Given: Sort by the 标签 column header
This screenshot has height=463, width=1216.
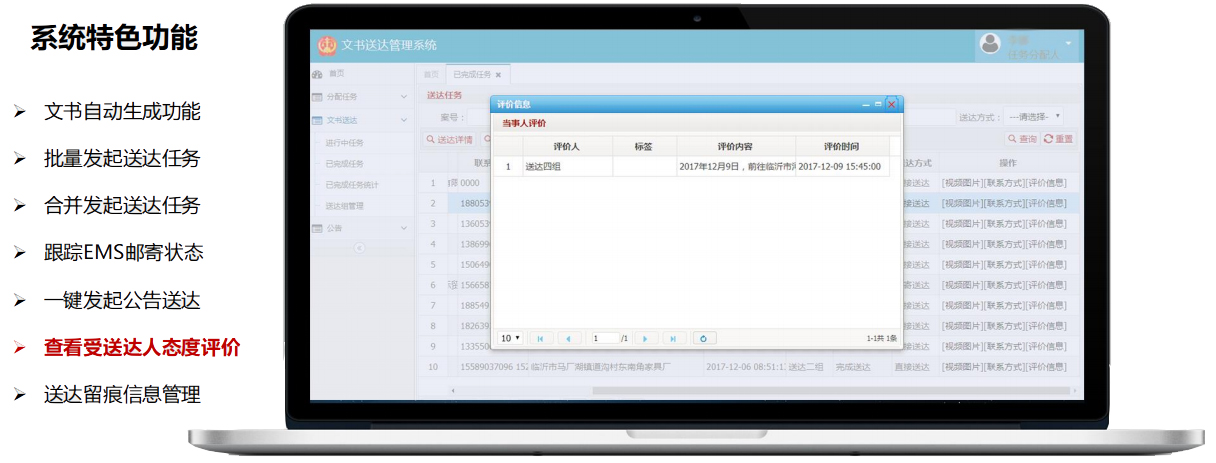Looking at the screenshot, I should pos(643,146).
